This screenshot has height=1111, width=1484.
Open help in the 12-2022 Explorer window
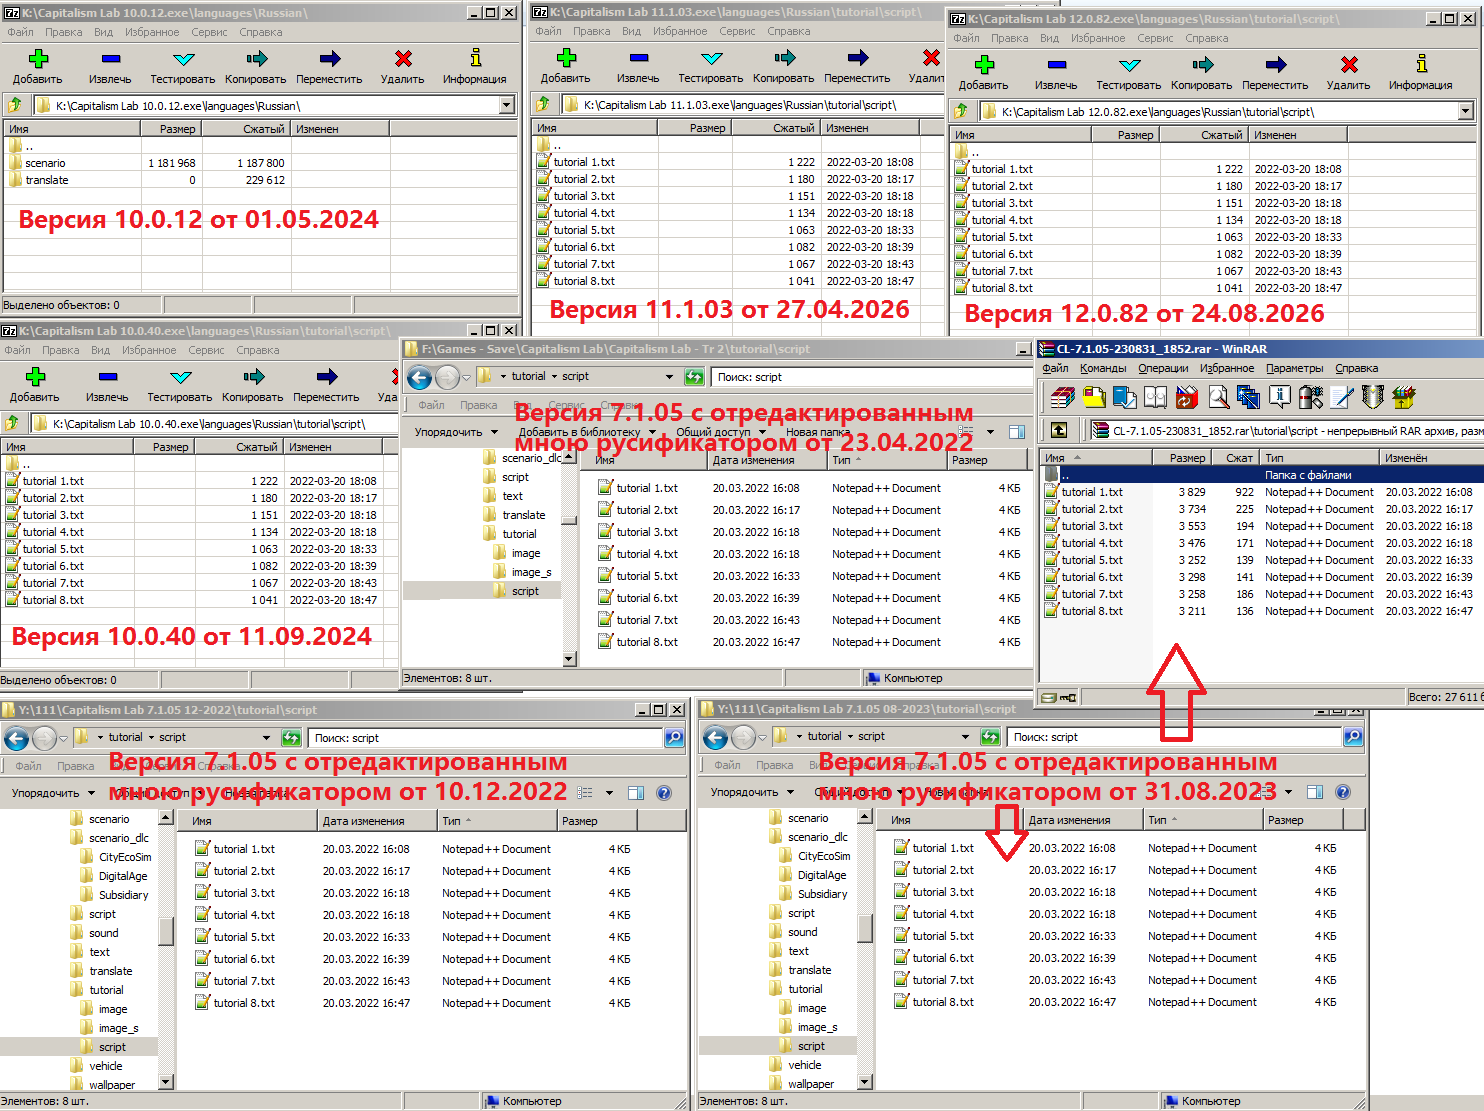[663, 793]
